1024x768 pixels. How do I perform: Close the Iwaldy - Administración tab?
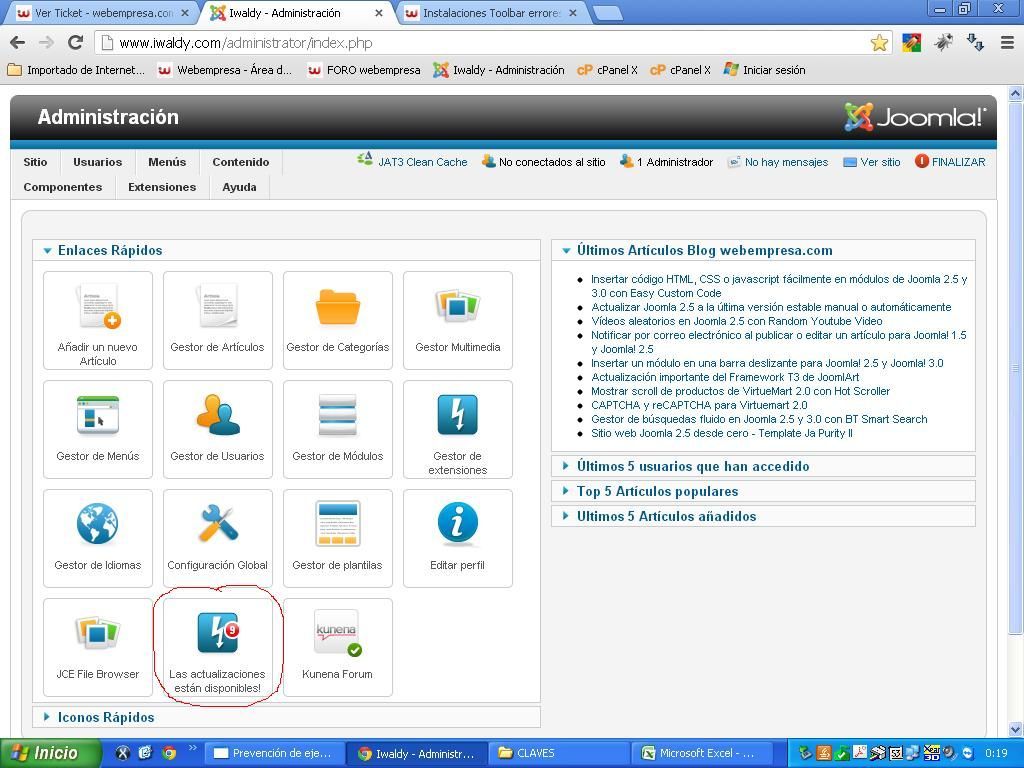pos(378,13)
